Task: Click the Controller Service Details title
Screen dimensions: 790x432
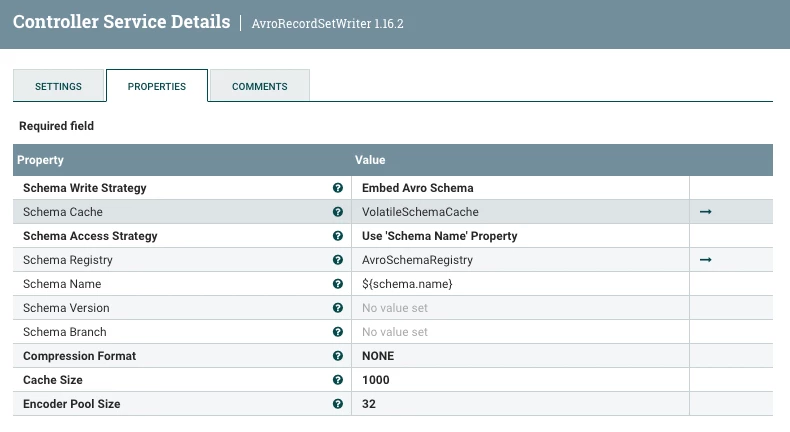Action: click(x=121, y=22)
